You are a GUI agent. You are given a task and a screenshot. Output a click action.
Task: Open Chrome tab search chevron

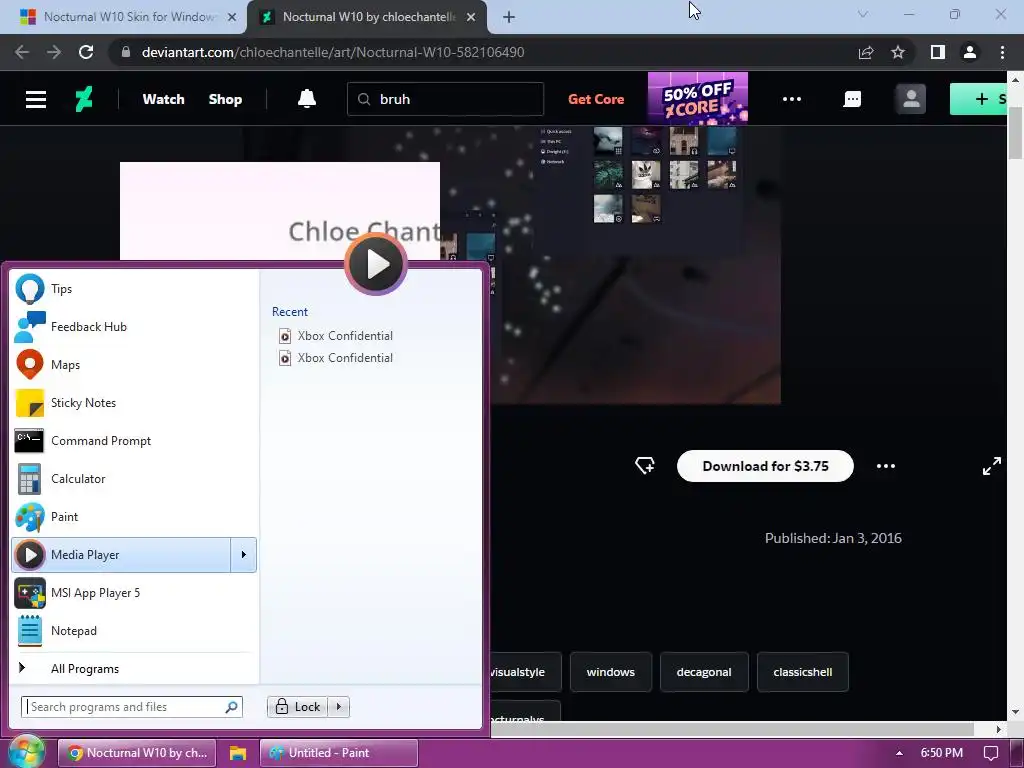pos(863,14)
